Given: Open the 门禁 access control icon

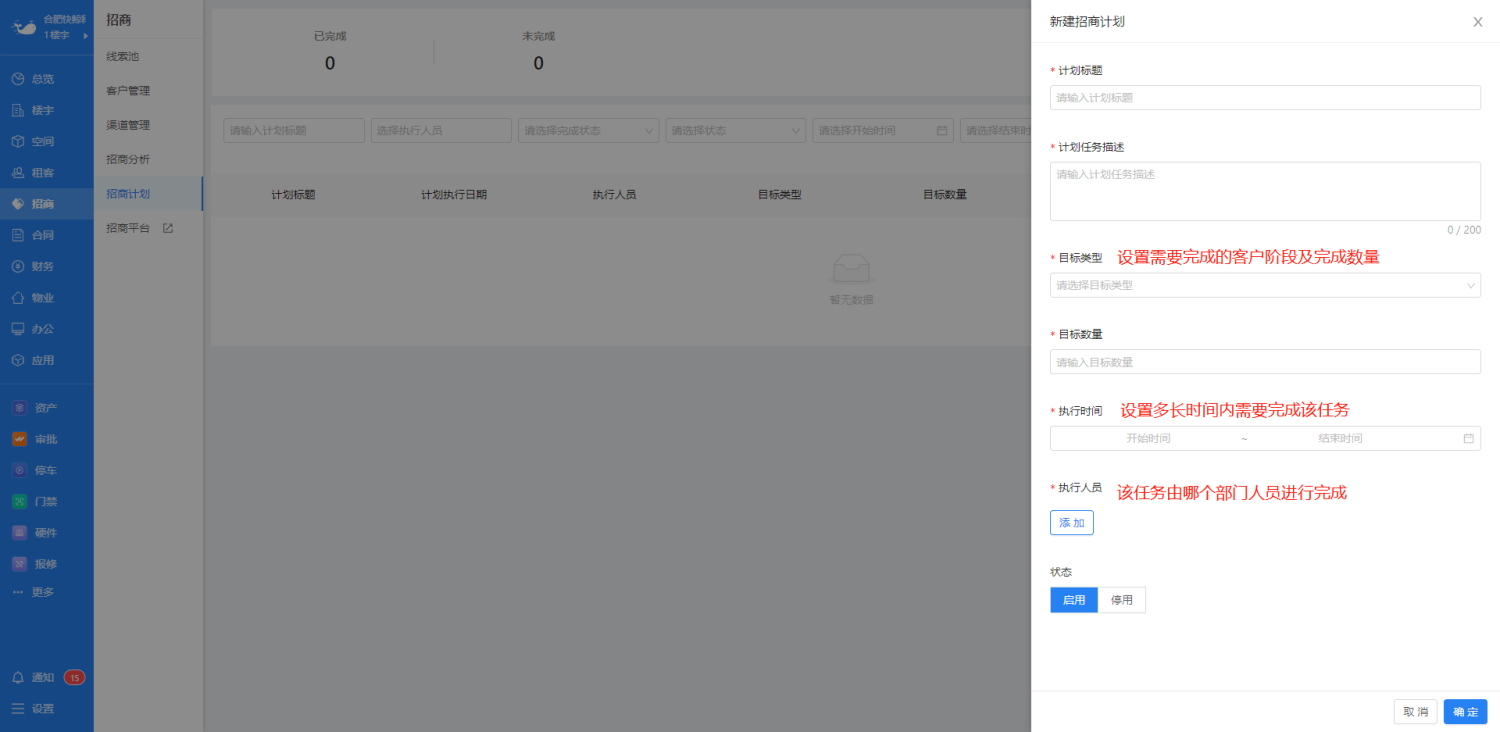Looking at the screenshot, I should (19, 501).
